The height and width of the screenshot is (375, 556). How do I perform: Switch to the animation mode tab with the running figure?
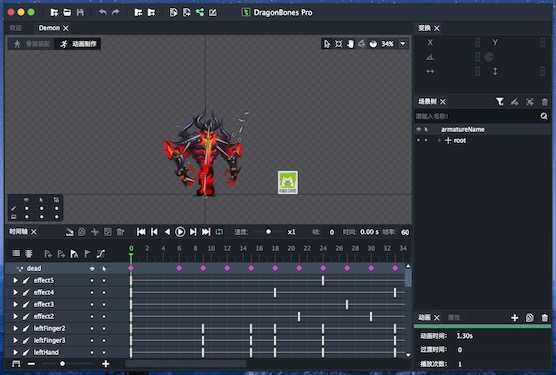(x=78, y=44)
